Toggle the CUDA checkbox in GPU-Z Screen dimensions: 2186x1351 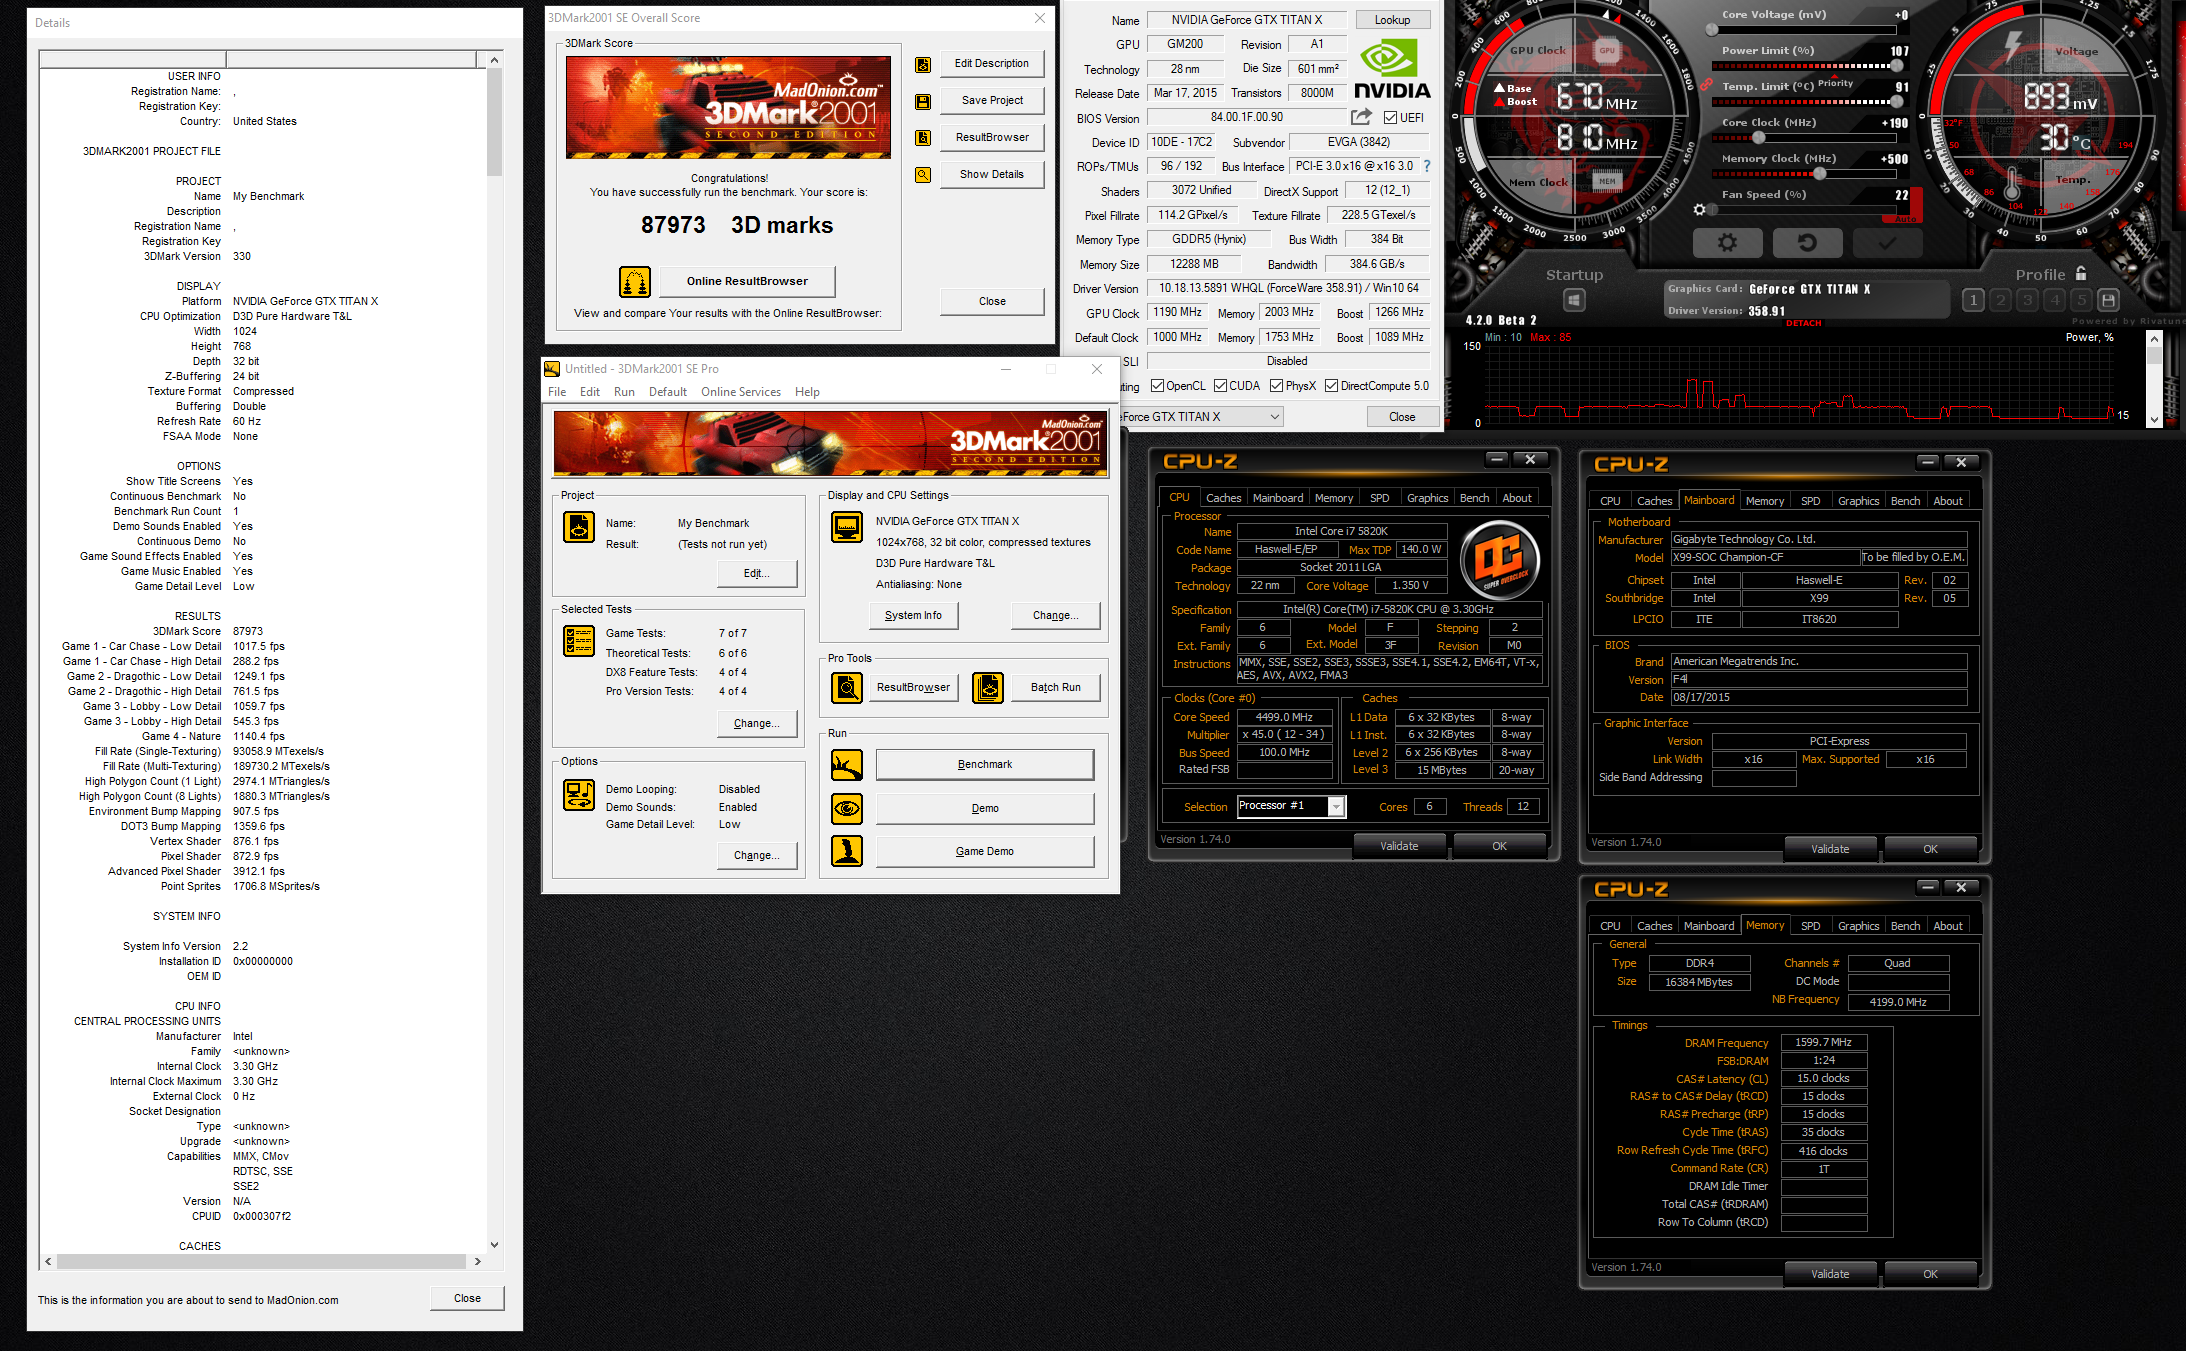[1221, 386]
